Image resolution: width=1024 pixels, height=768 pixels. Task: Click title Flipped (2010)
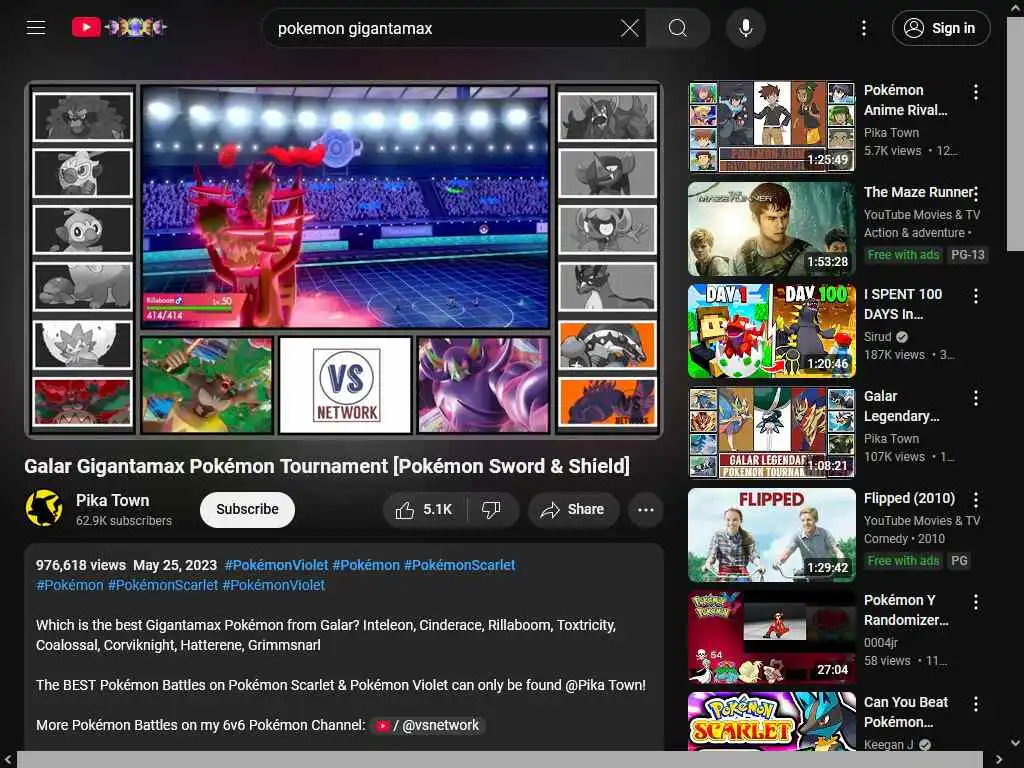909,498
